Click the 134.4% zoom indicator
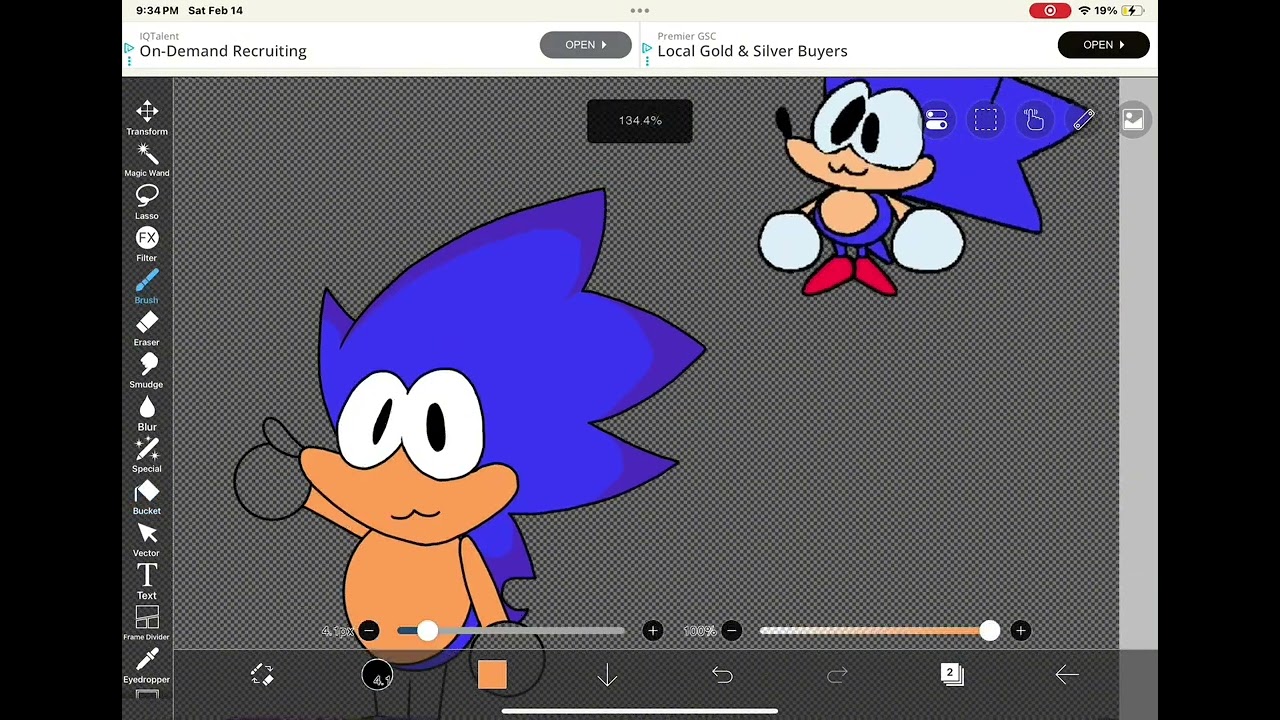Image resolution: width=1280 pixels, height=720 pixels. (640, 121)
